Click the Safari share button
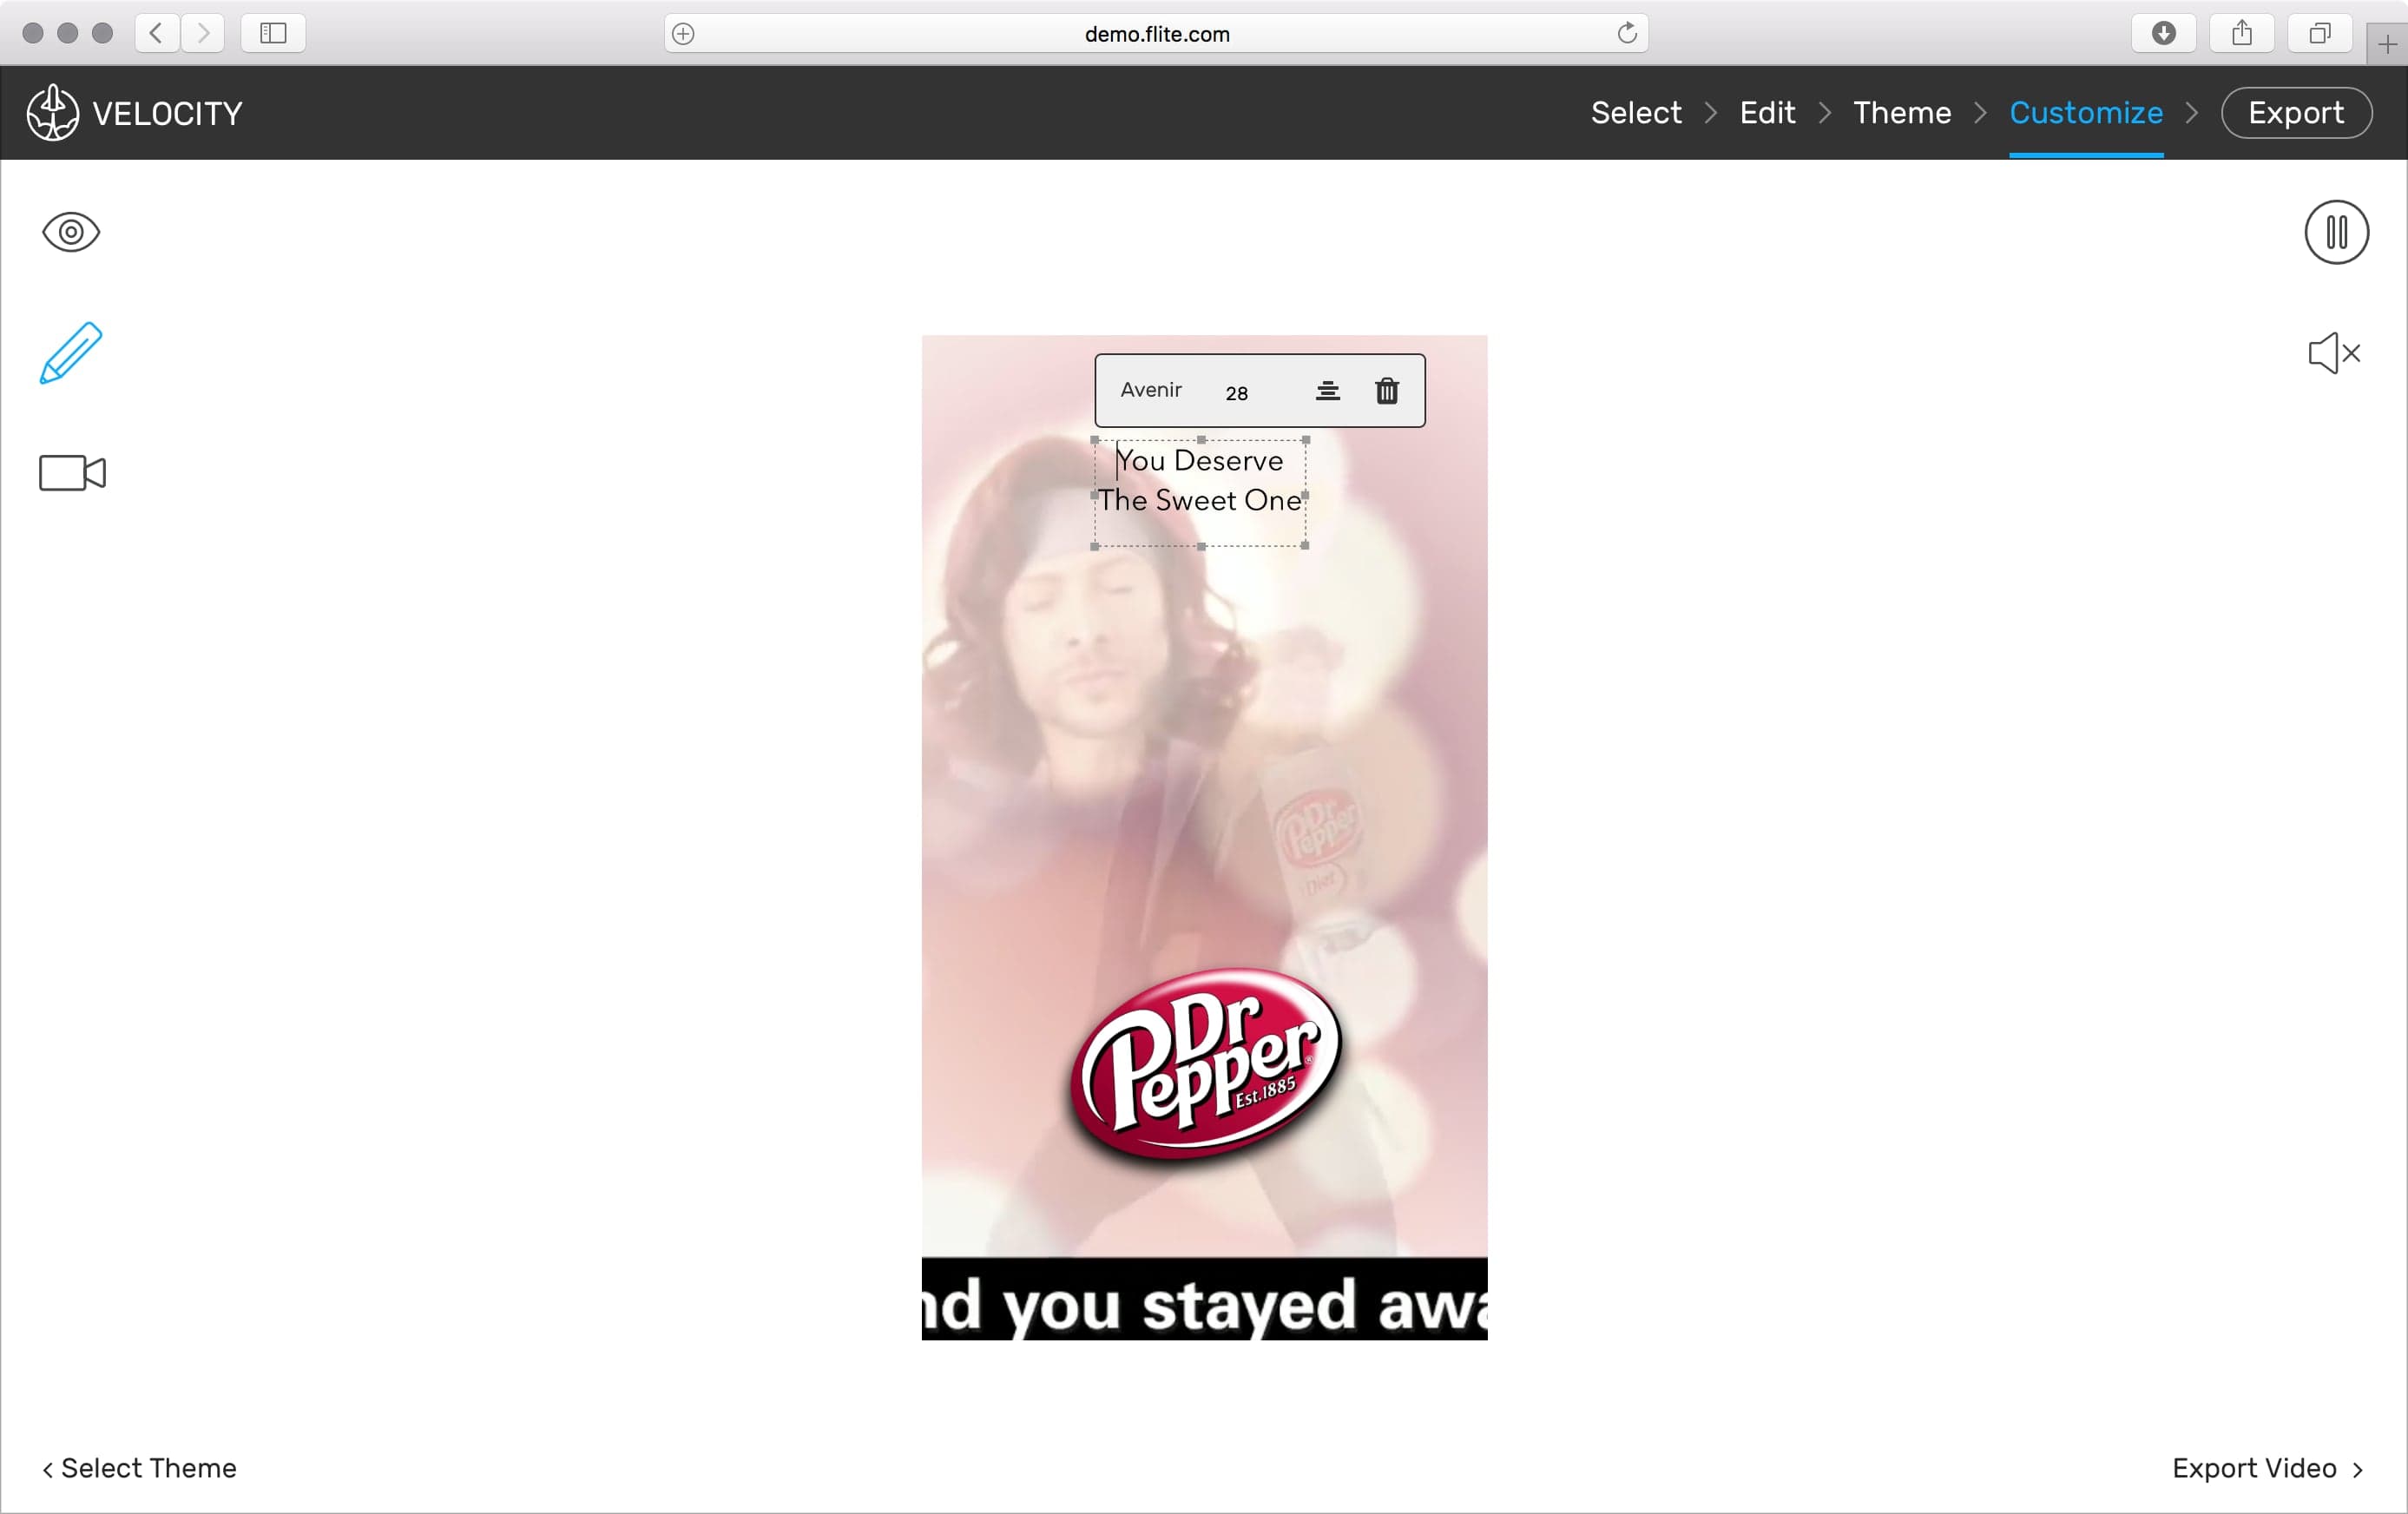Viewport: 2408px width, 1514px height. tap(2242, 33)
